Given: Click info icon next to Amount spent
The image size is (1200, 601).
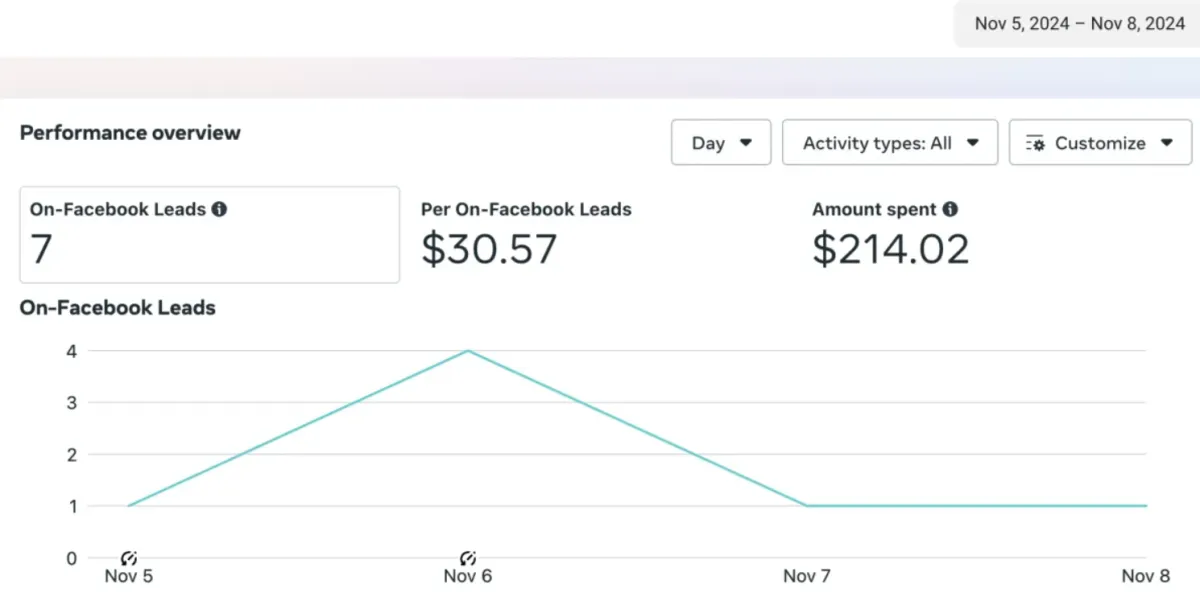Looking at the screenshot, I should 950,210.
